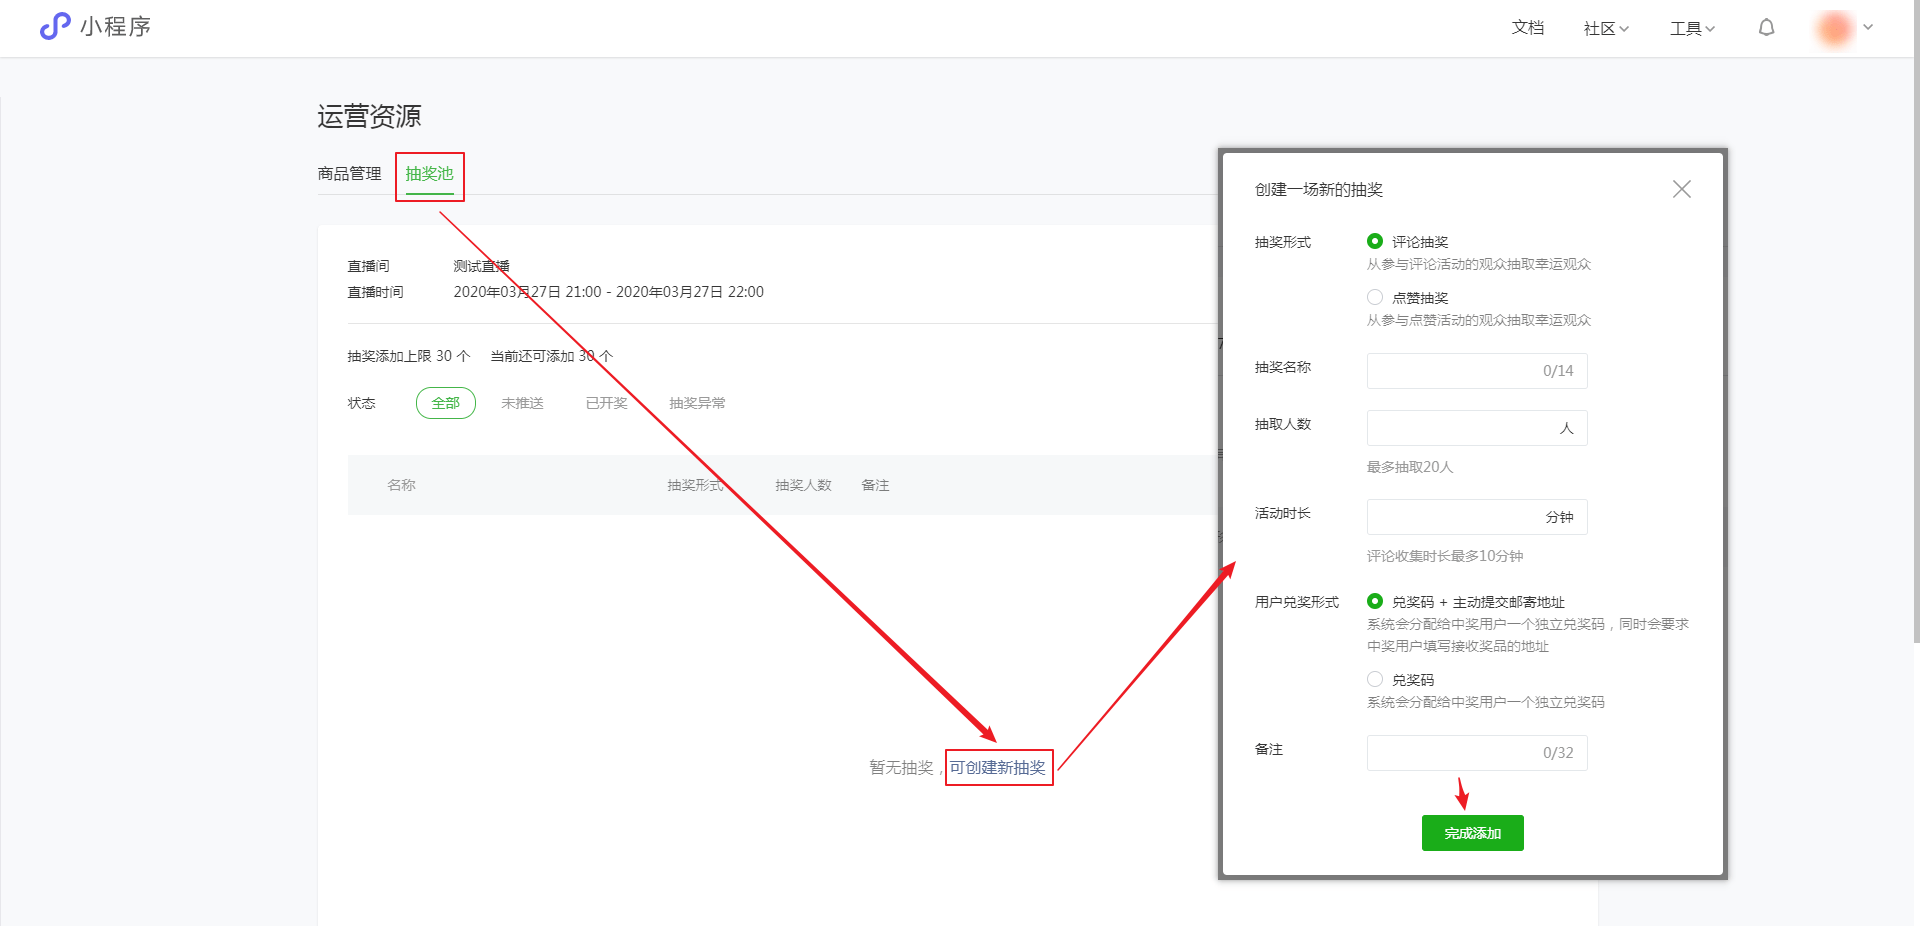Click the 小程序 logo icon
The width and height of the screenshot is (1920, 926).
pos(55,26)
